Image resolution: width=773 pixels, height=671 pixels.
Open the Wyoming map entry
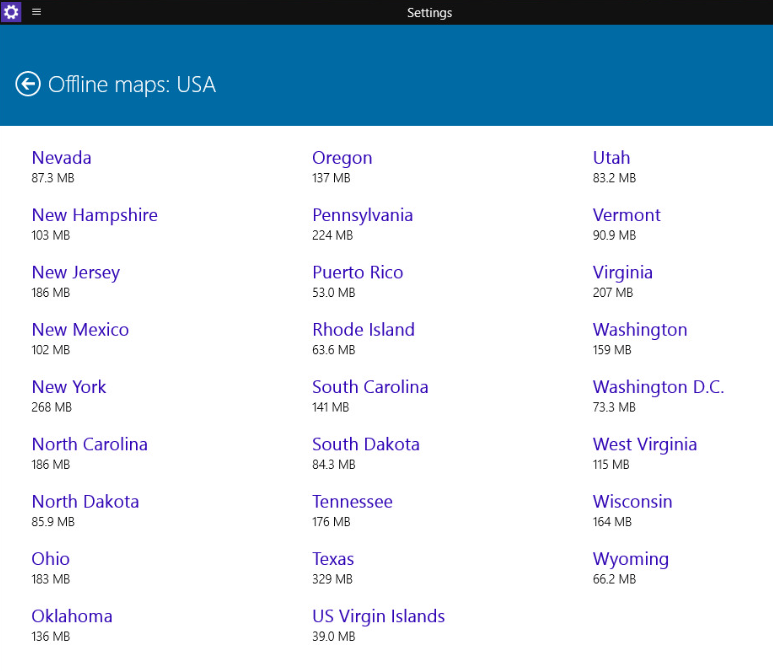point(631,559)
